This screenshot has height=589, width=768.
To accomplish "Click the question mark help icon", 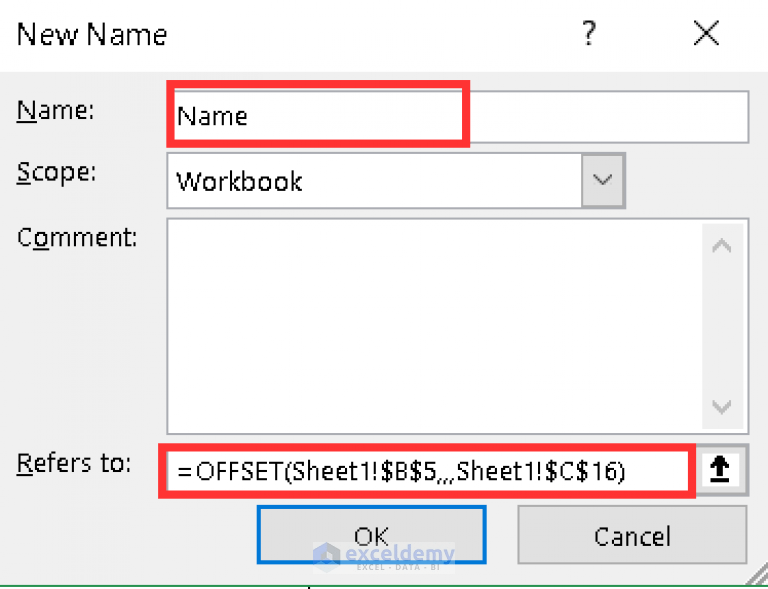I will (589, 33).
